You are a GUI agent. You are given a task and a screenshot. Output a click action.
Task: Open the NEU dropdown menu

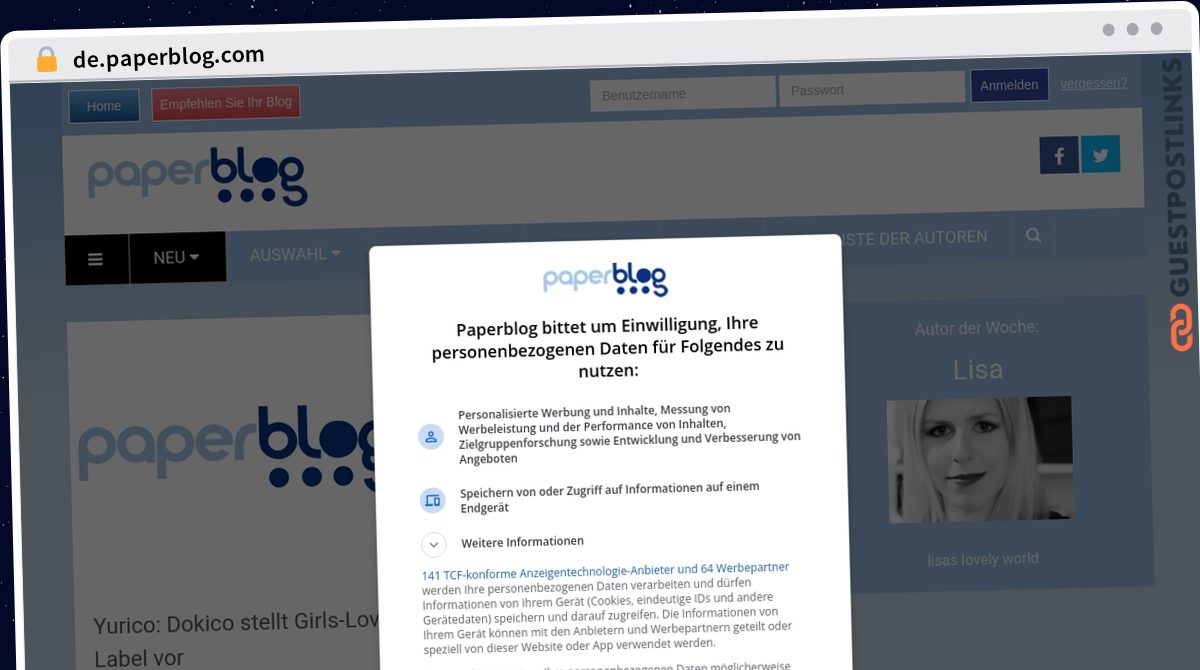(x=177, y=258)
